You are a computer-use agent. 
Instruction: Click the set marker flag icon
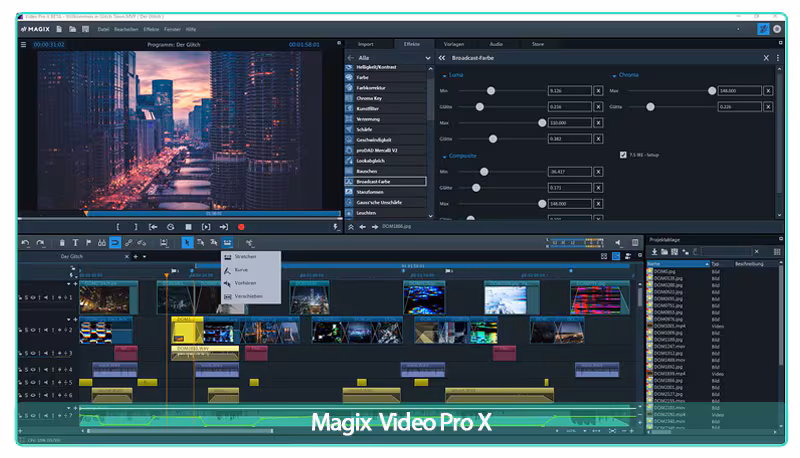[x=88, y=243]
